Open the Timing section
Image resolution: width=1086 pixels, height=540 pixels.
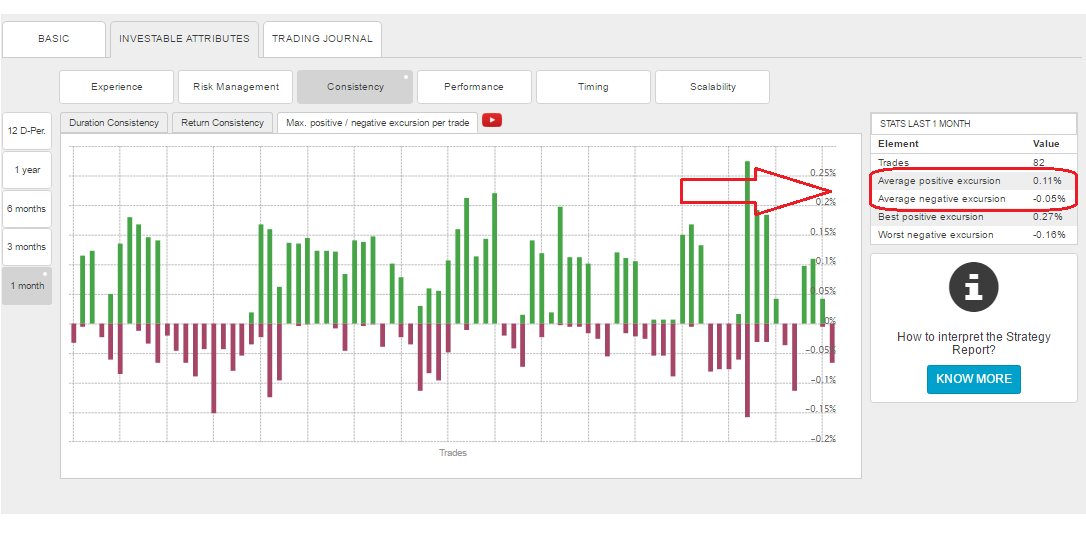click(x=593, y=87)
